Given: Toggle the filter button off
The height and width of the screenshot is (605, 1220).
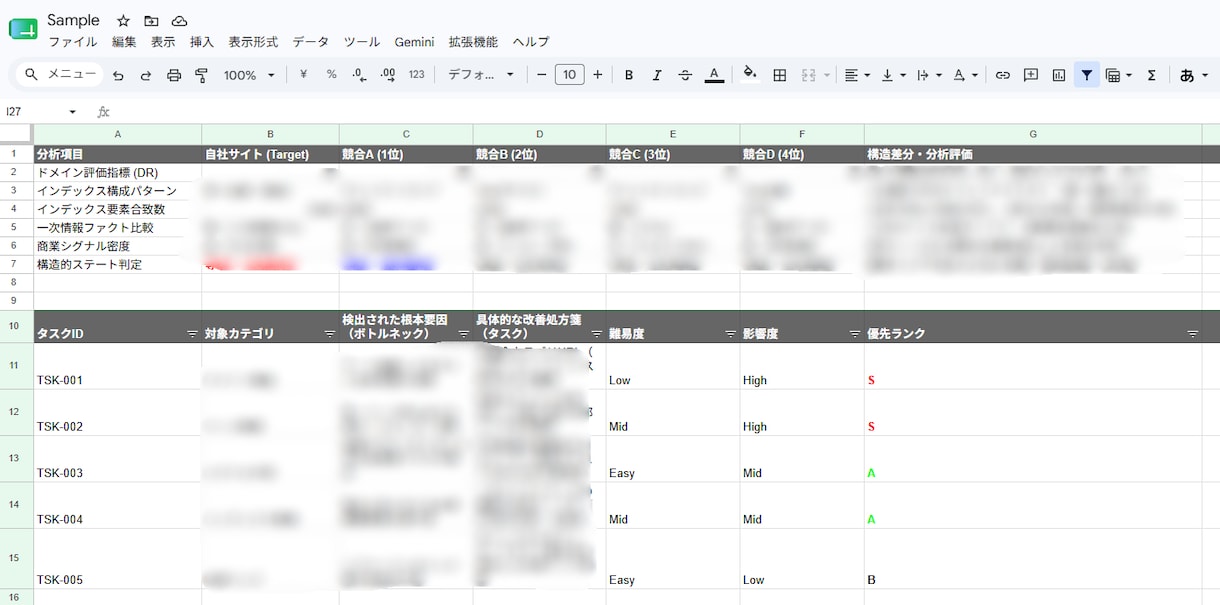Looking at the screenshot, I should (x=1087, y=75).
